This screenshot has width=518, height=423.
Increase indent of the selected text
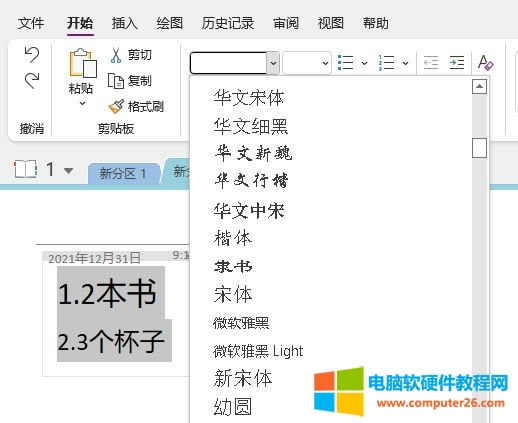457,63
